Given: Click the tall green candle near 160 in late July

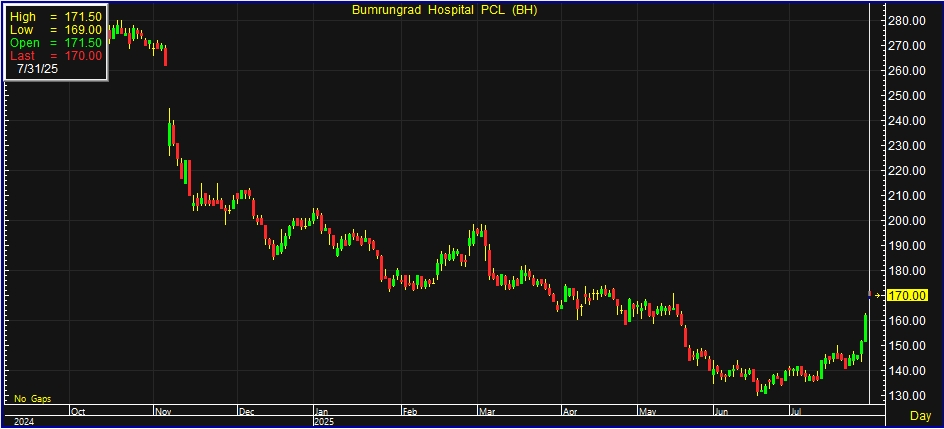Looking at the screenshot, I should pyautogui.click(x=866, y=327).
